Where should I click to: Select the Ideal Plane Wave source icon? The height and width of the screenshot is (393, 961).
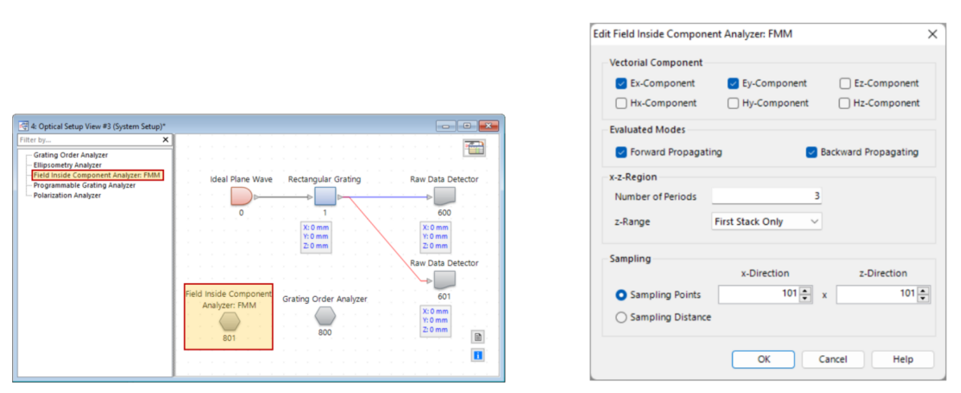pos(241,196)
